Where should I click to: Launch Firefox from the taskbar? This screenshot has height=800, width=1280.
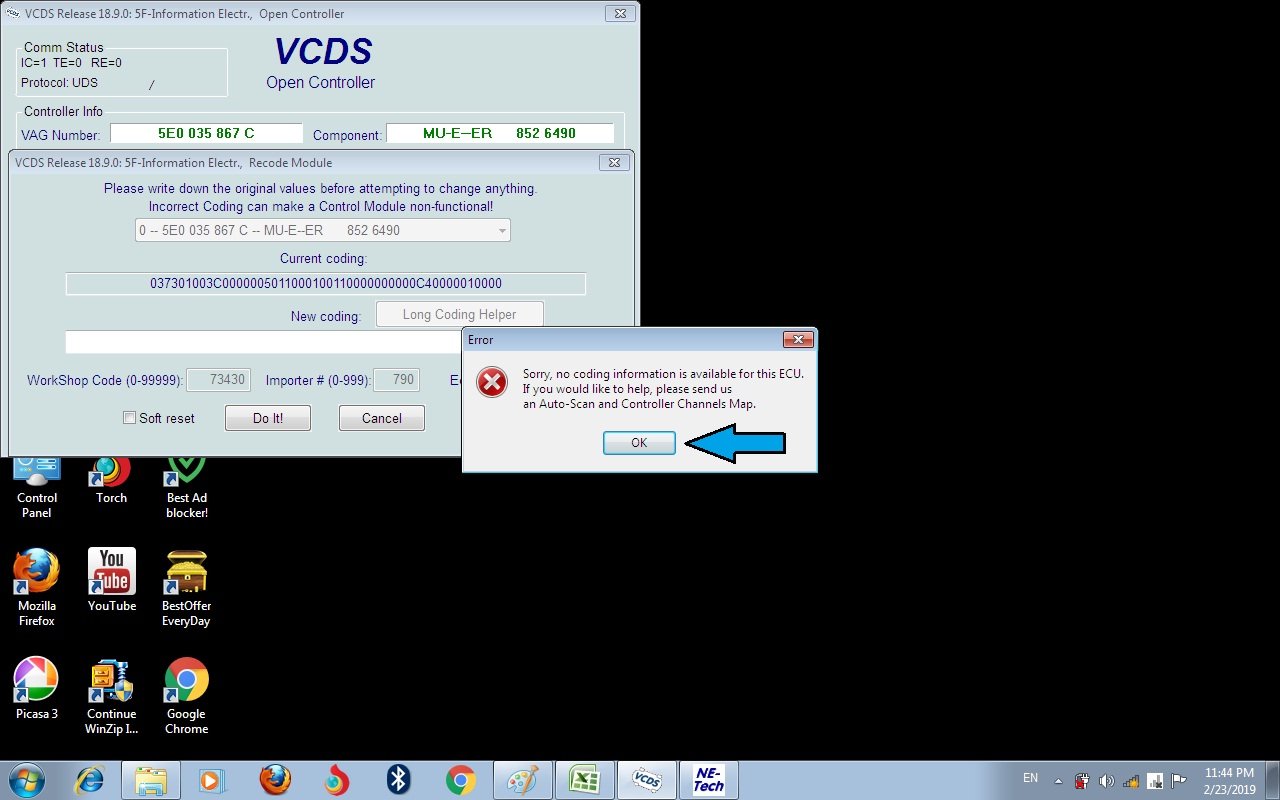point(275,779)
